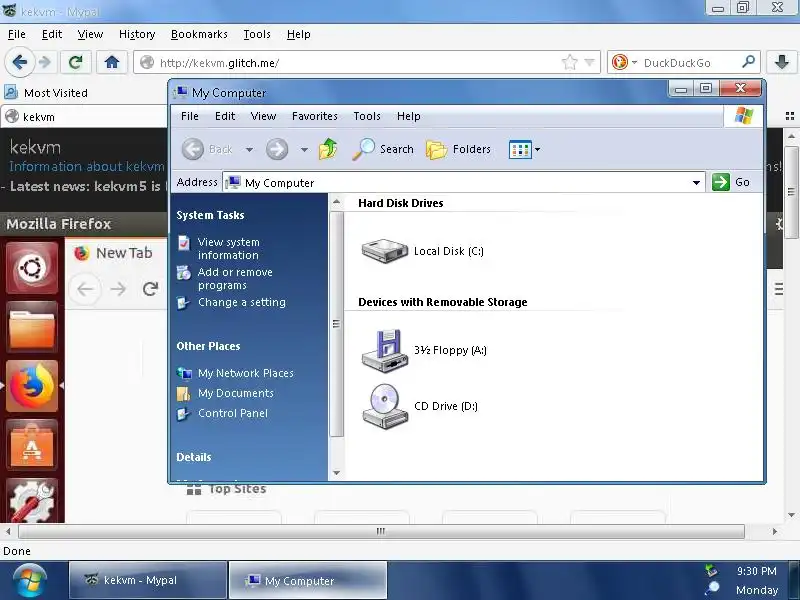Open DuckDuckGo search engine dropdown
The height and width of the screenshot is (600, 800).
click(x=634, y=62)
